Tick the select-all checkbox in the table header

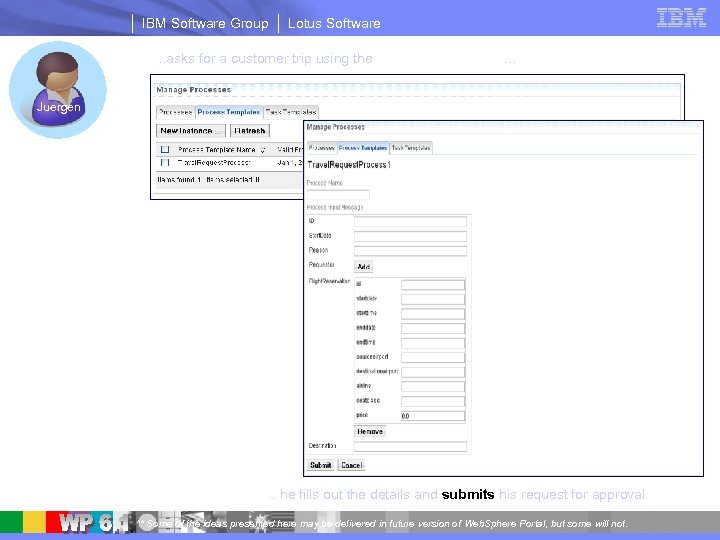165,149
